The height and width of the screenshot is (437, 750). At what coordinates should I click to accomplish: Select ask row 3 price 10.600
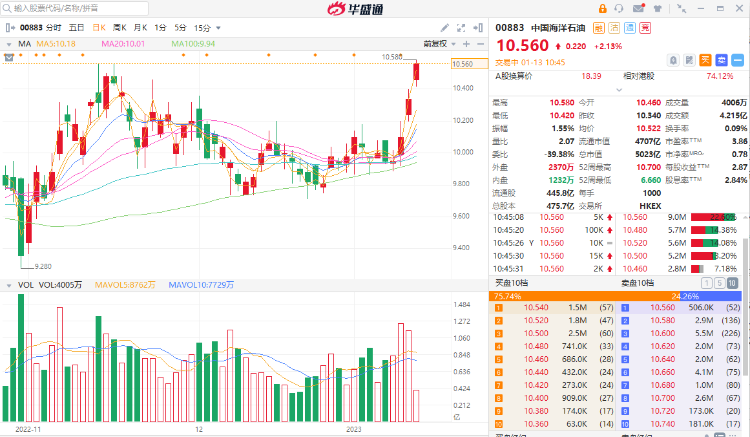click(662, 334)
